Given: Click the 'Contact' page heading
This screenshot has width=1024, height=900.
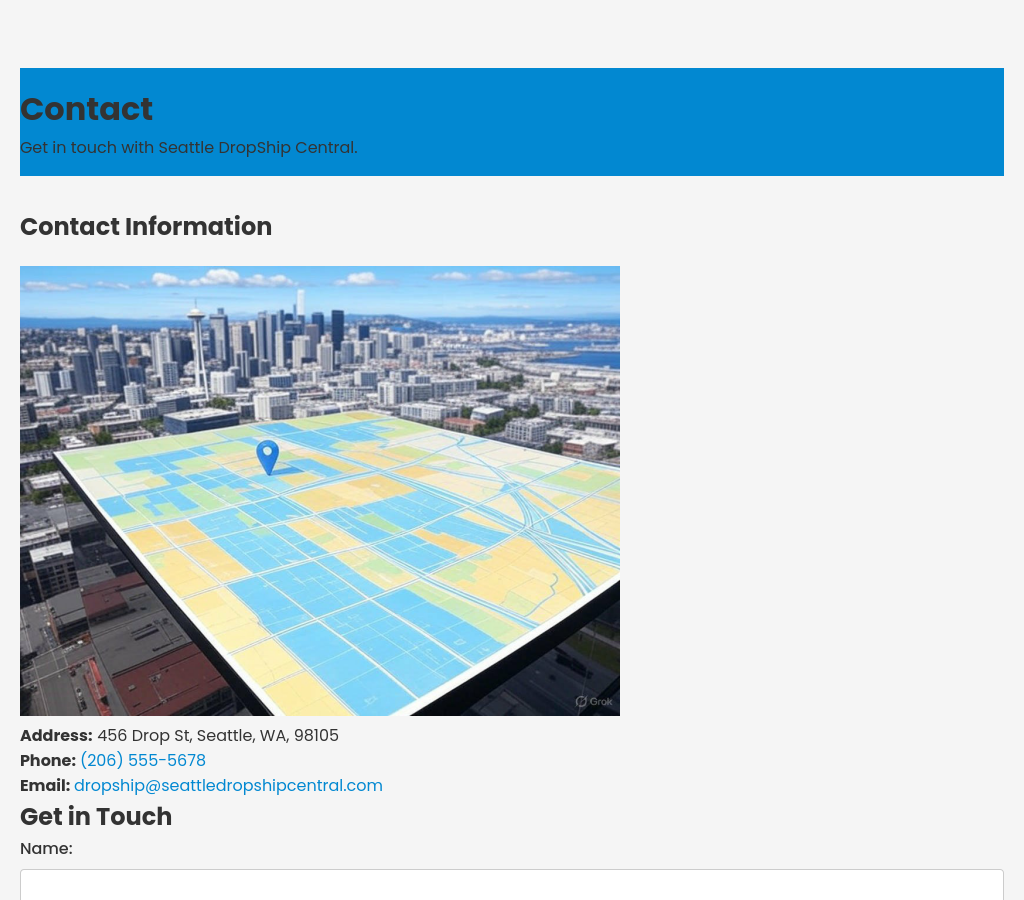Looking at the screenshot, I should (x=86, y=109).
